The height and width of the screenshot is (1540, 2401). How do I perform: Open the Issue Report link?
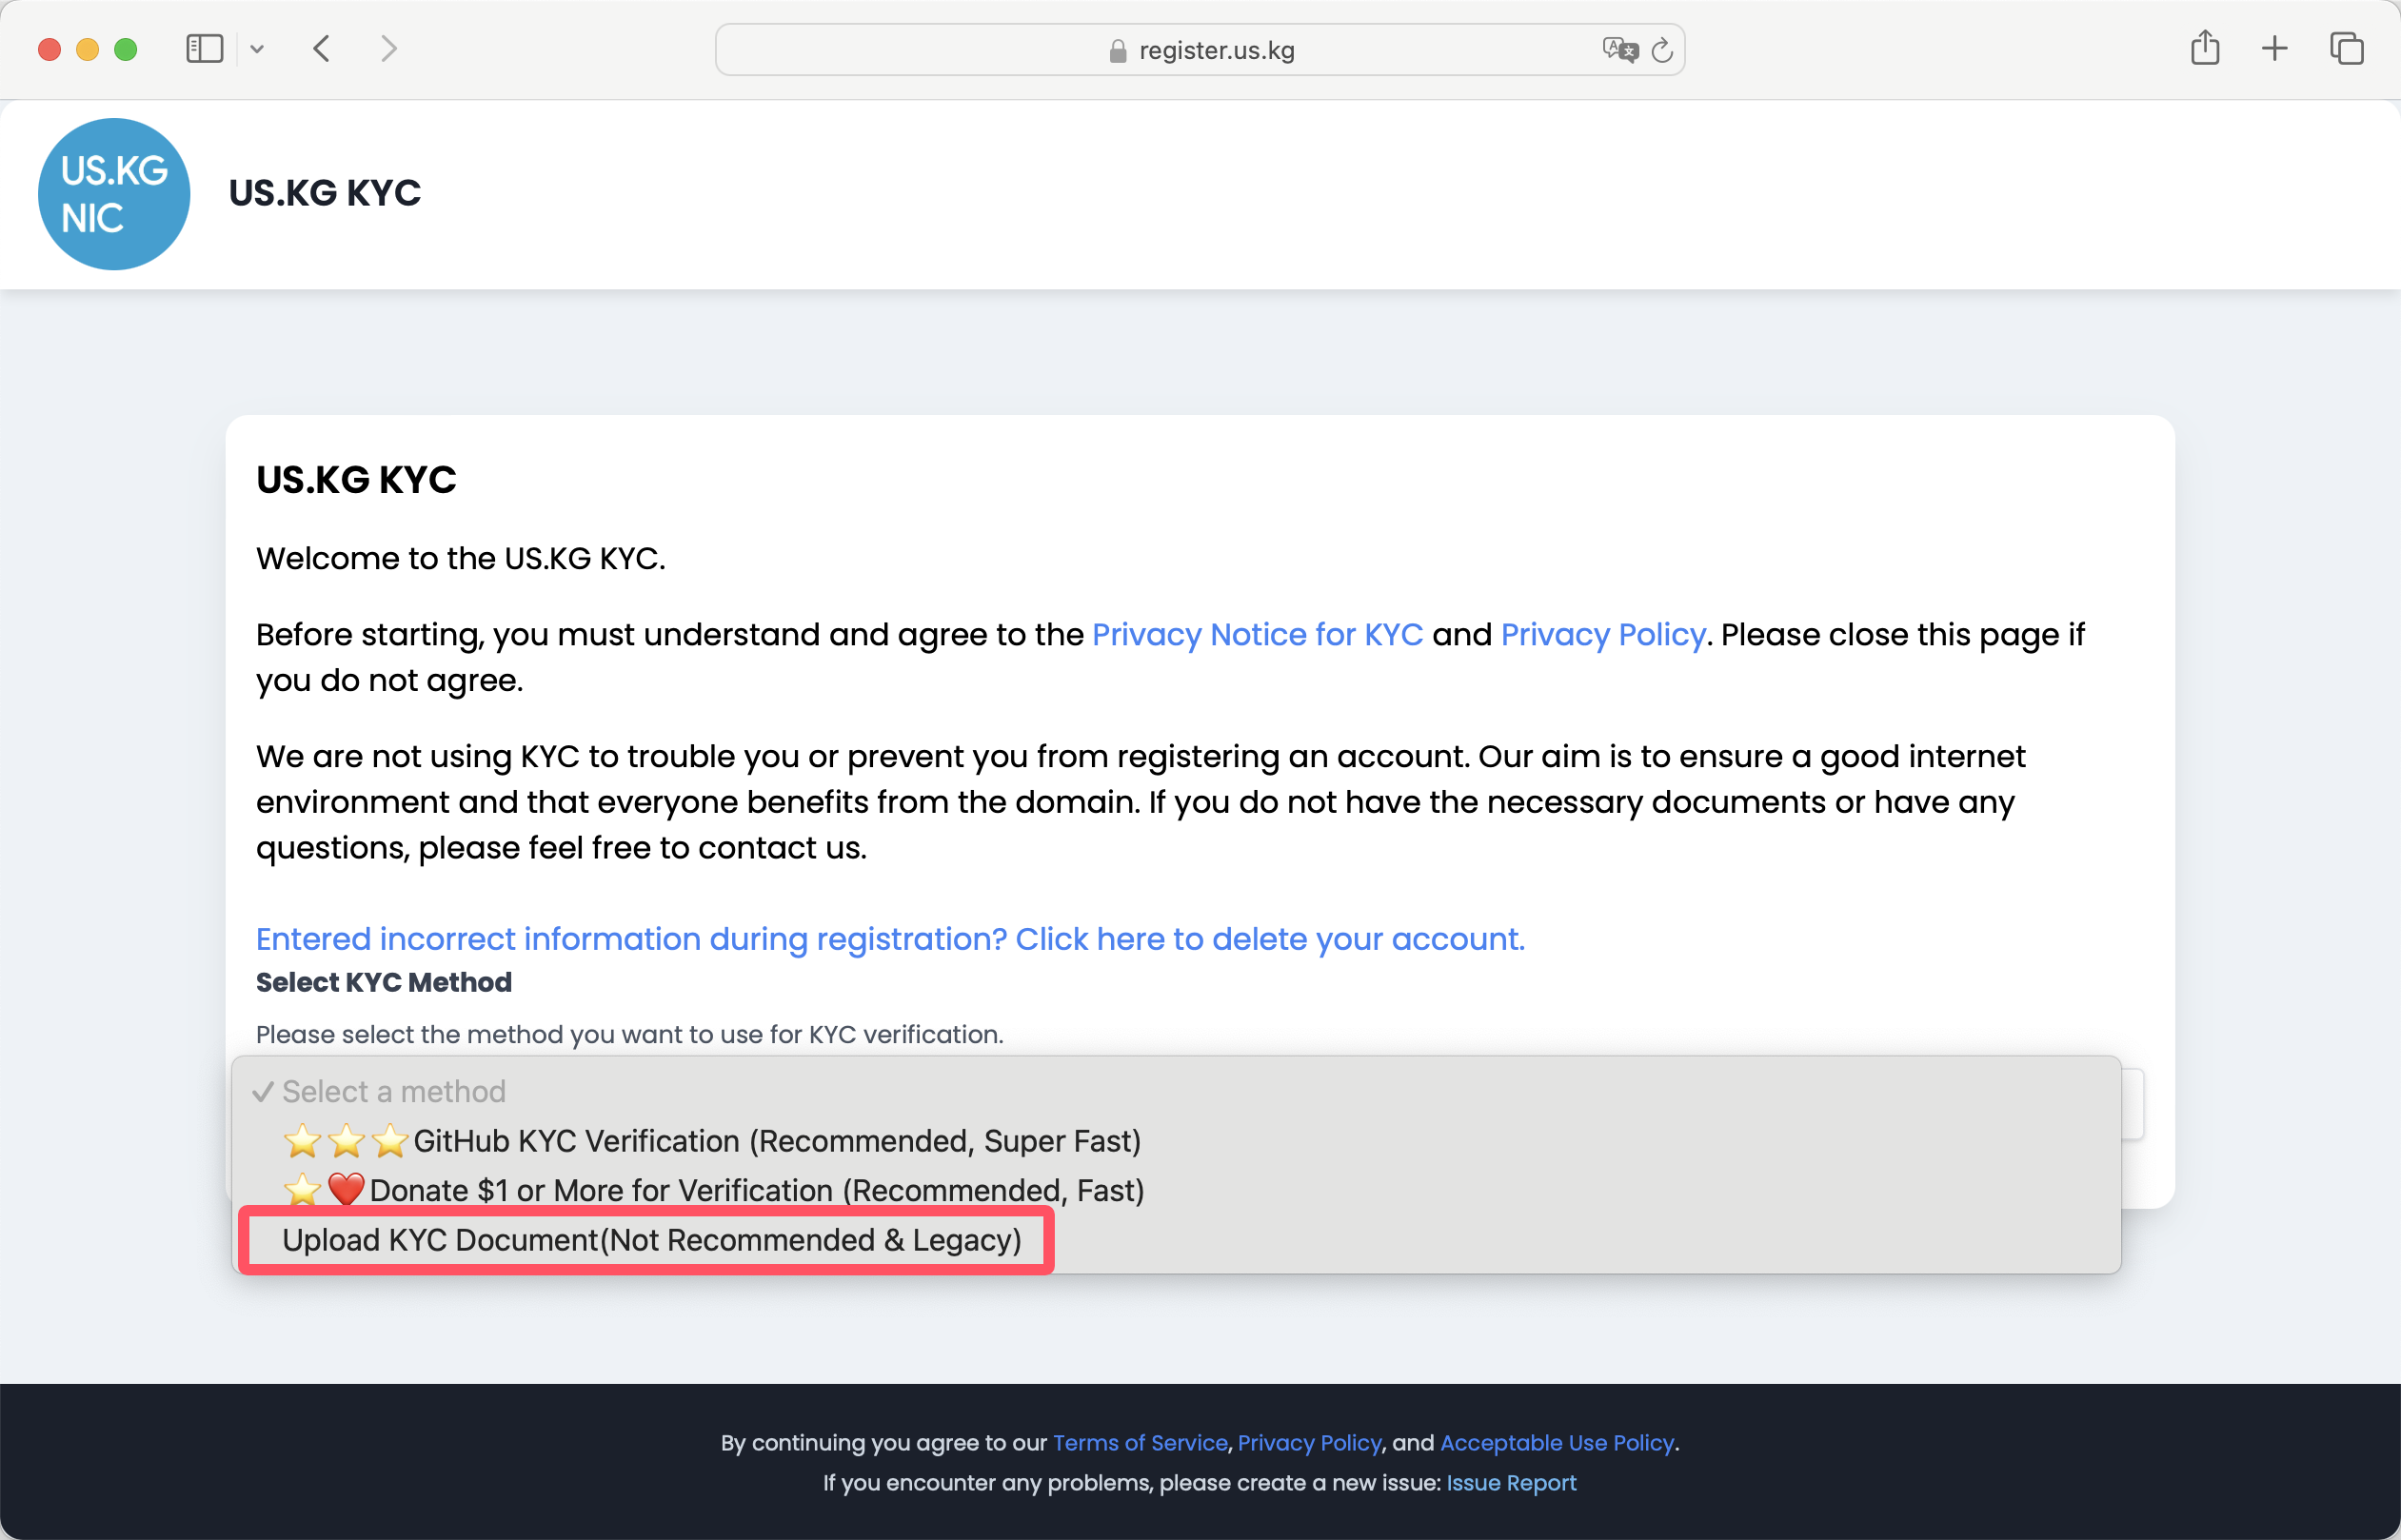[x=1511, y=1483]
